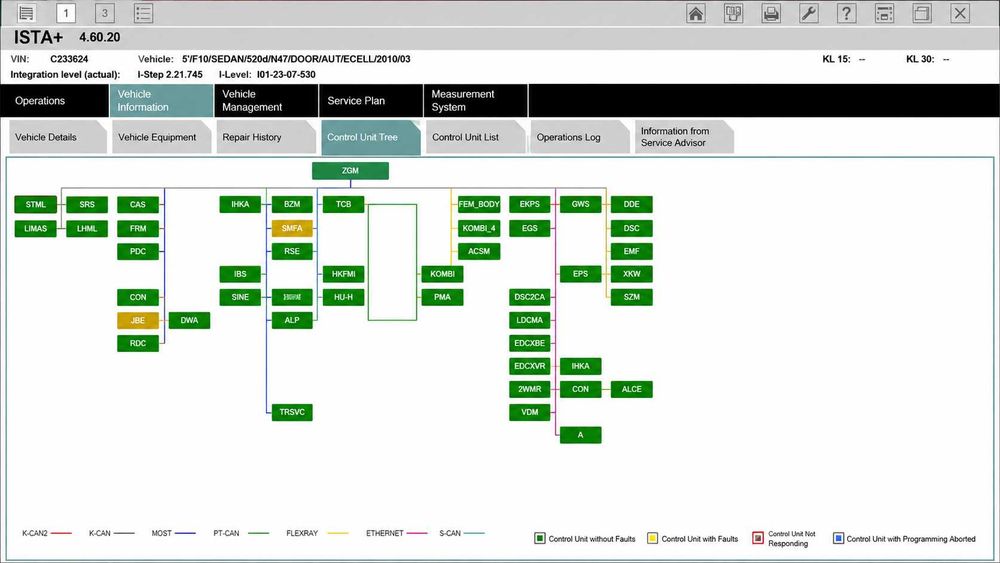Select the STML control unit
1000x563 pixels.
pos(36,205)
